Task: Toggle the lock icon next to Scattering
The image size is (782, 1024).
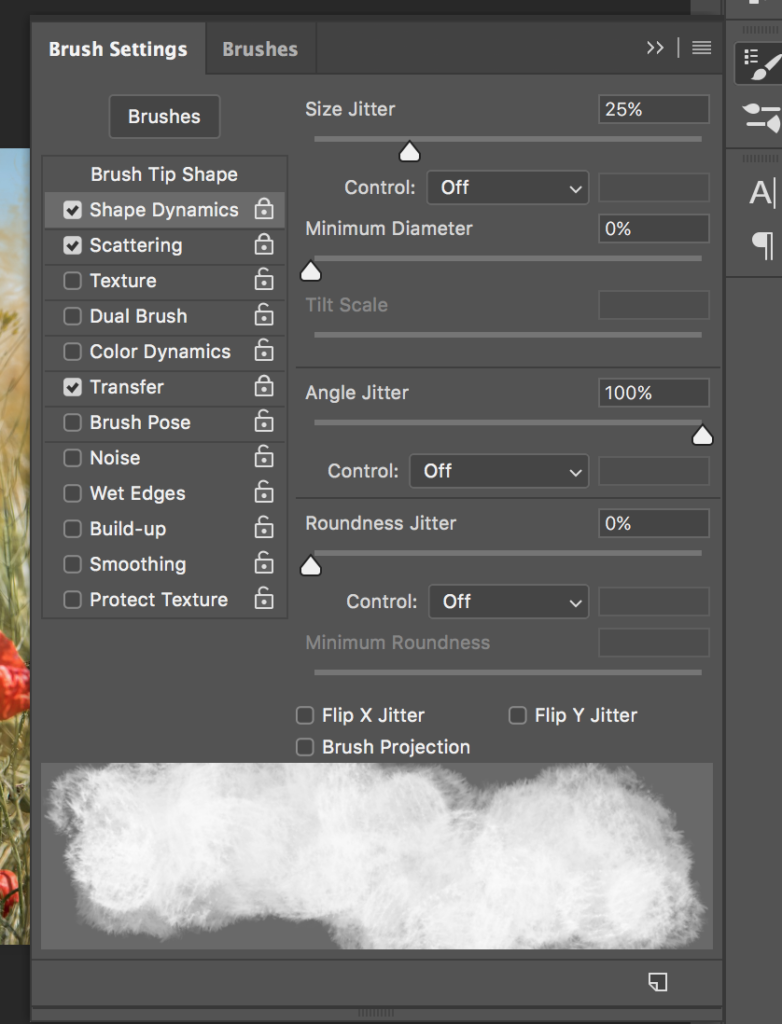Action: click(264, 244)
